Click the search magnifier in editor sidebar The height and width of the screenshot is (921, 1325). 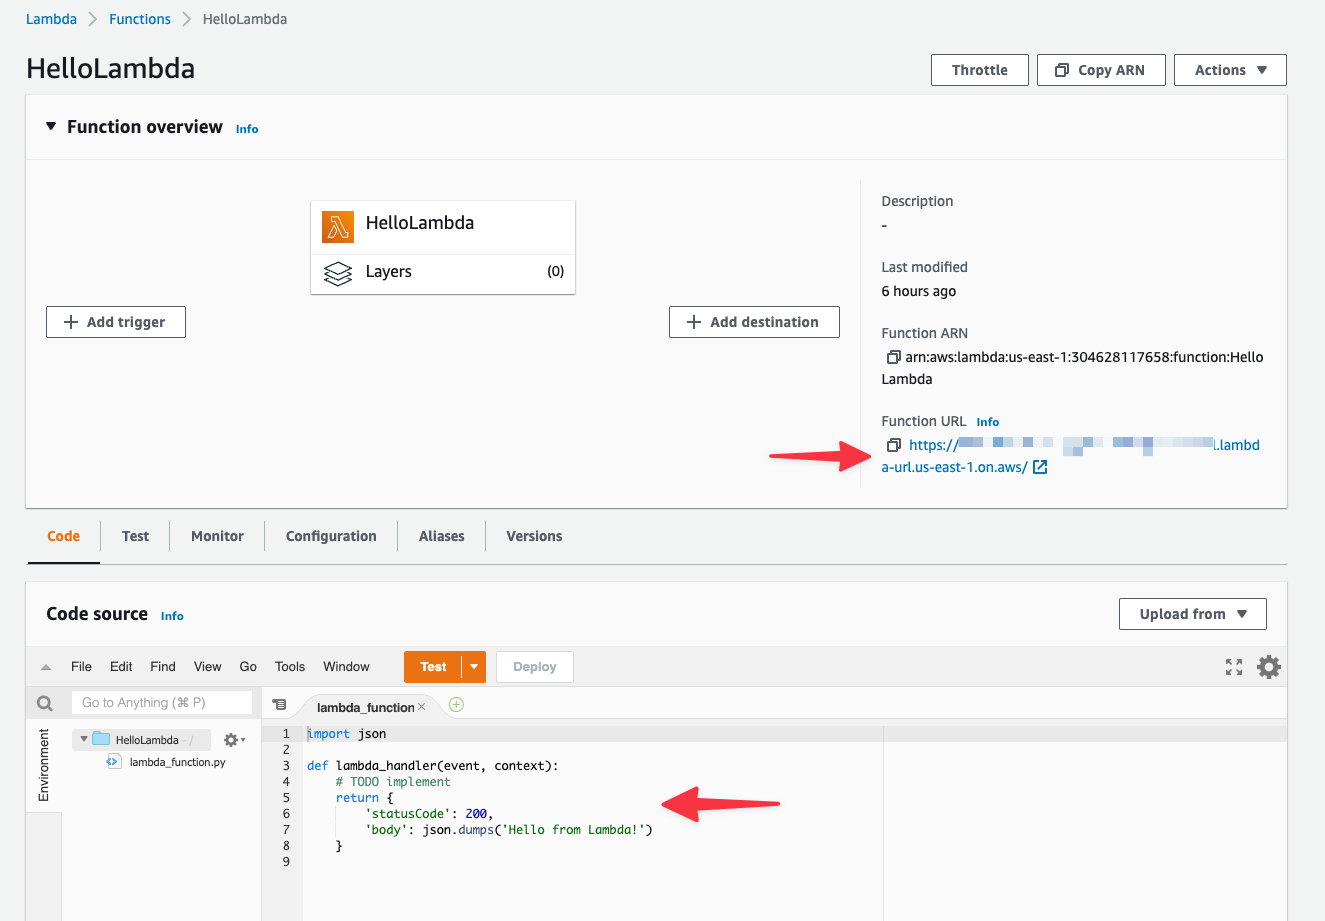tap(45, 703)
